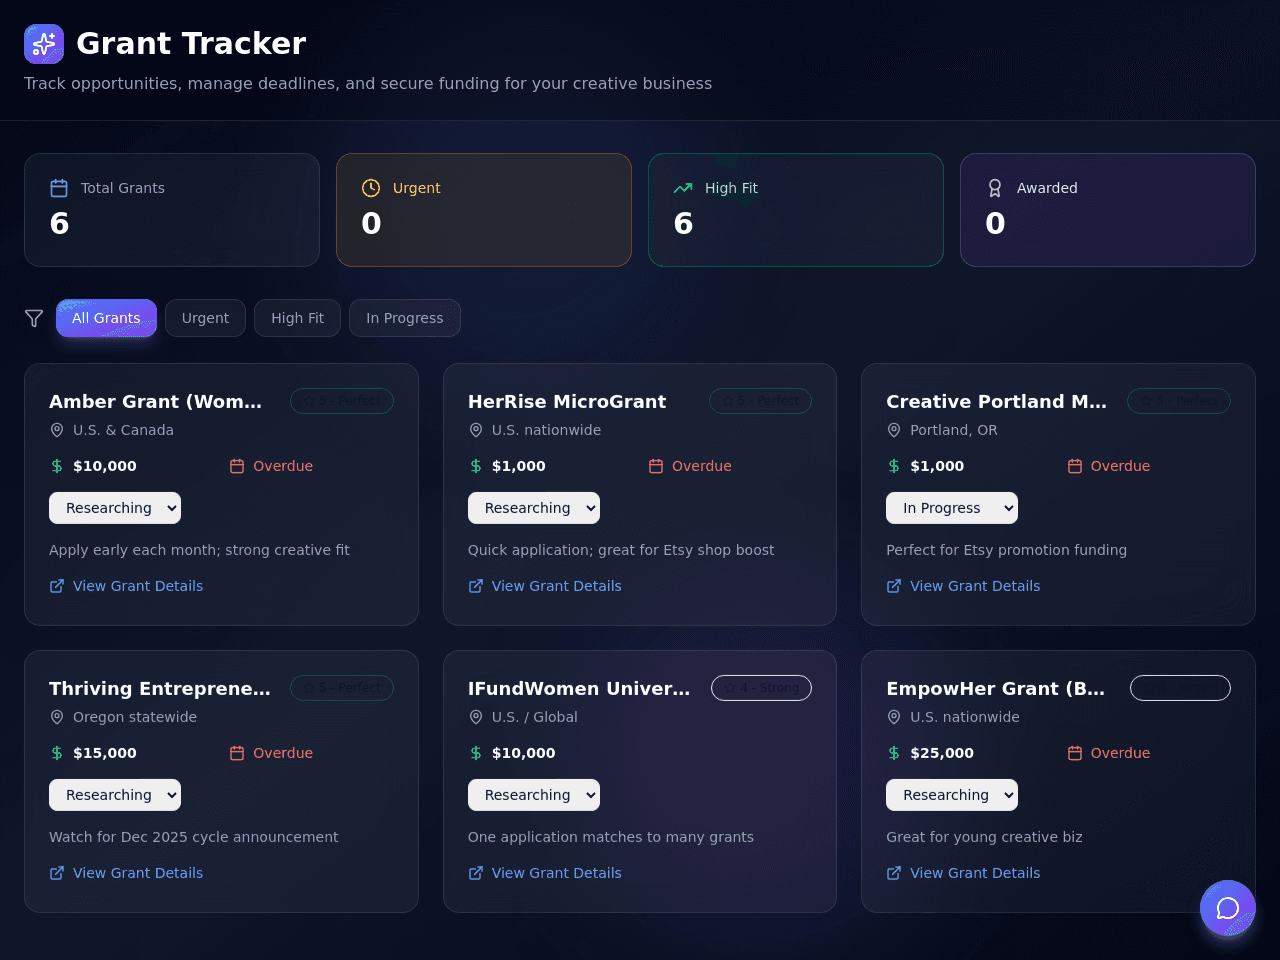
Task: Click the external link icon on Amber Grant card
Action: point(57,586)
